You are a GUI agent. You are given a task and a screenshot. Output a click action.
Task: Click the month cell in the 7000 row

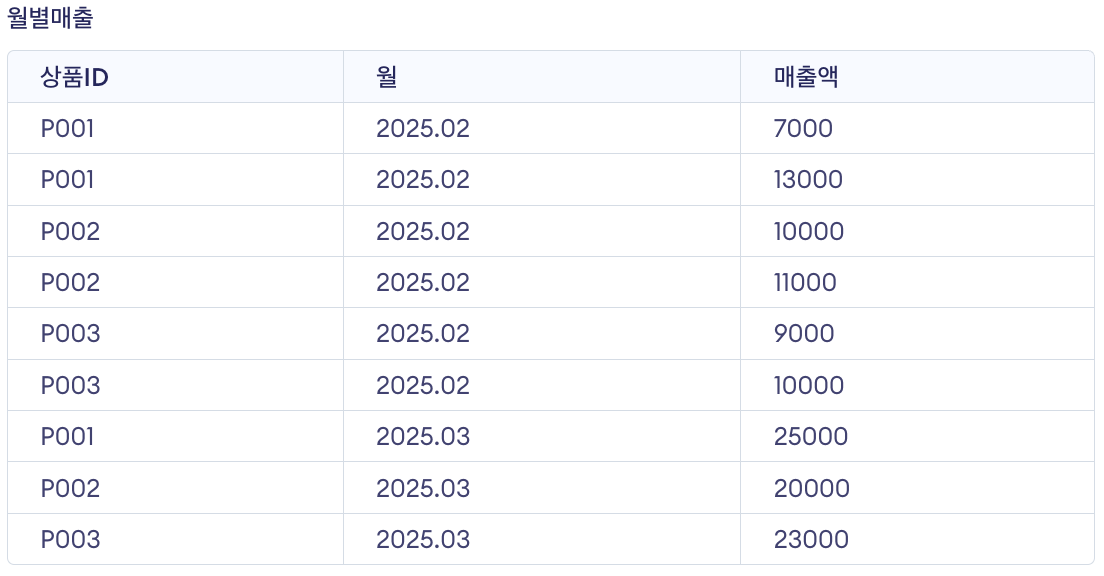[x=541, y=128]
